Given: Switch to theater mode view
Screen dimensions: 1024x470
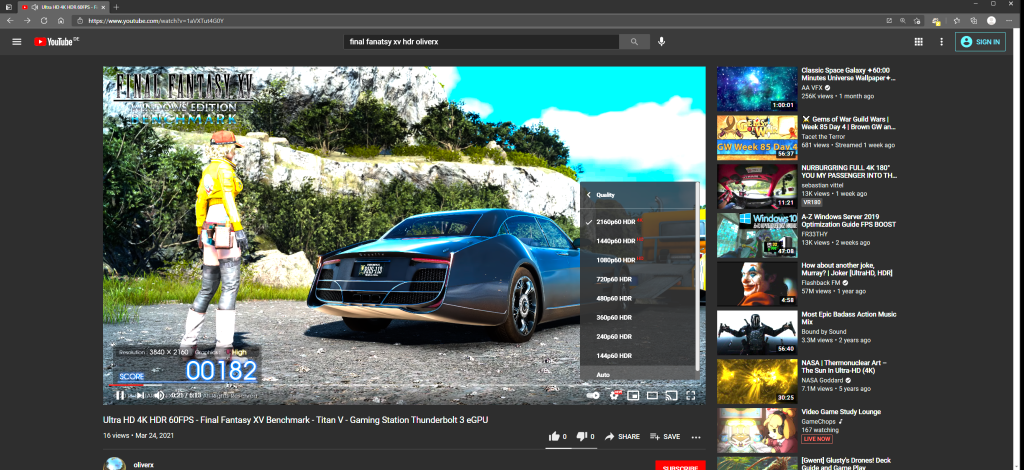Looking at the screenshot, I should click(x=652, y=396).
